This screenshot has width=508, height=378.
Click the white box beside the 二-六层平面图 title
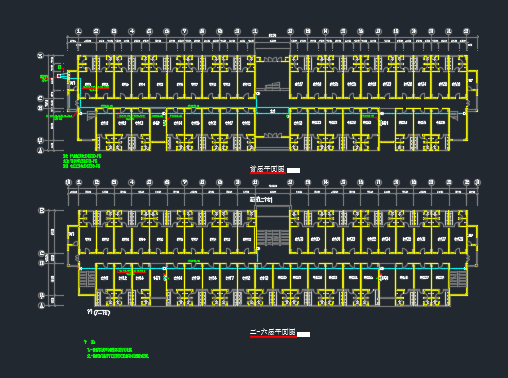coord(303,334)
